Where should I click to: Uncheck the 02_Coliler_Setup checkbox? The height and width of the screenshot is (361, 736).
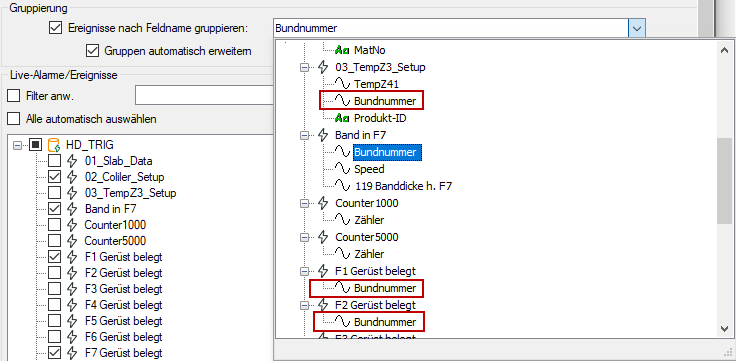(x=55, y=177)
